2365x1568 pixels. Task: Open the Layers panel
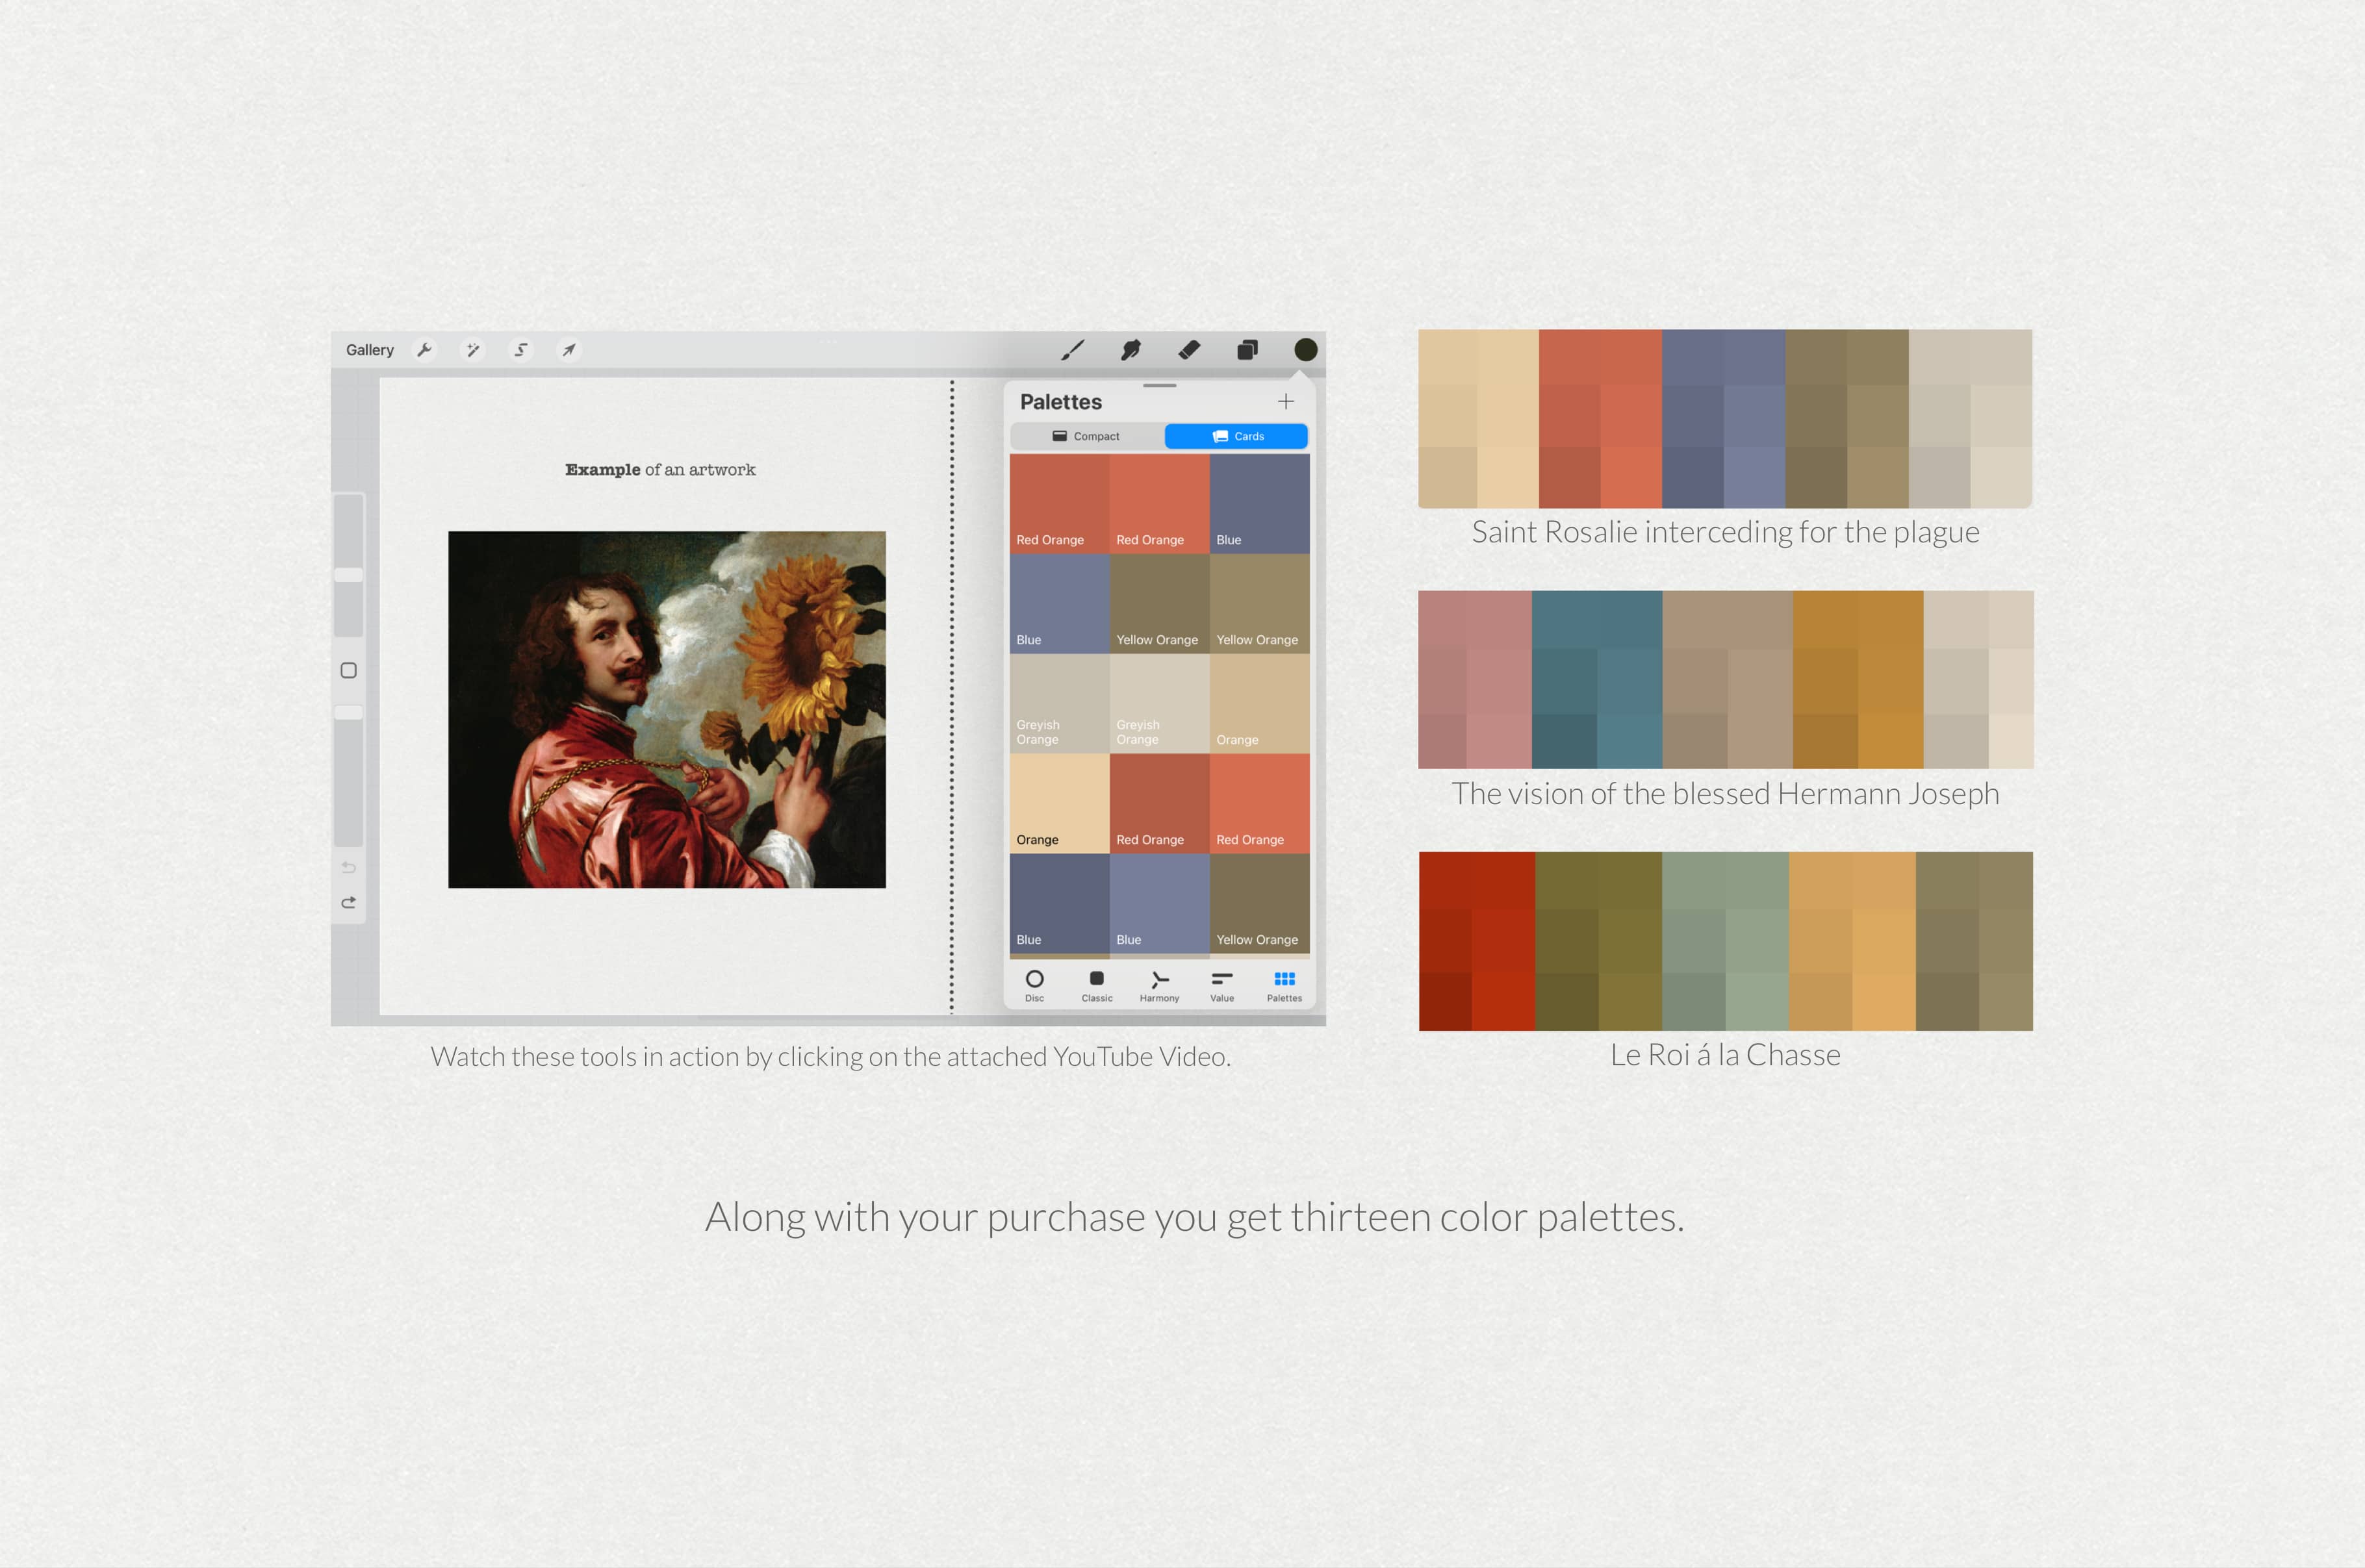click(1247, 349)
